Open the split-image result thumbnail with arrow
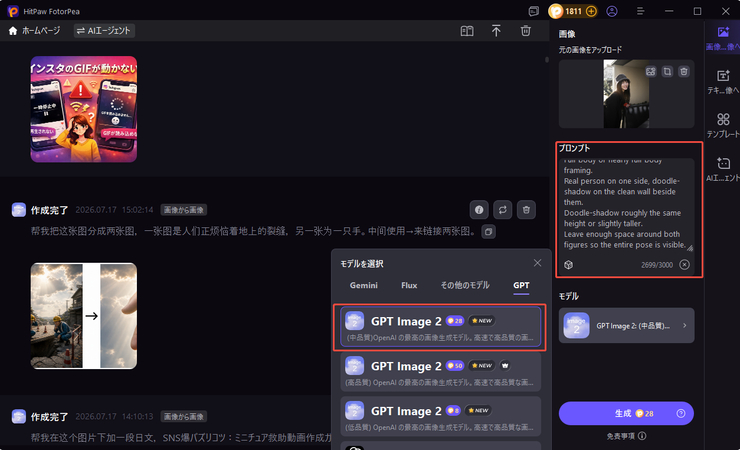This screenshot has height=450, width=740. click(x=84, y=316)
